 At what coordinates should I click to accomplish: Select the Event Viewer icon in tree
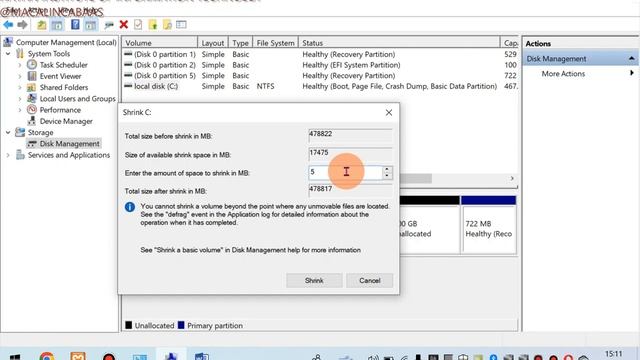(x=32, y=76)
